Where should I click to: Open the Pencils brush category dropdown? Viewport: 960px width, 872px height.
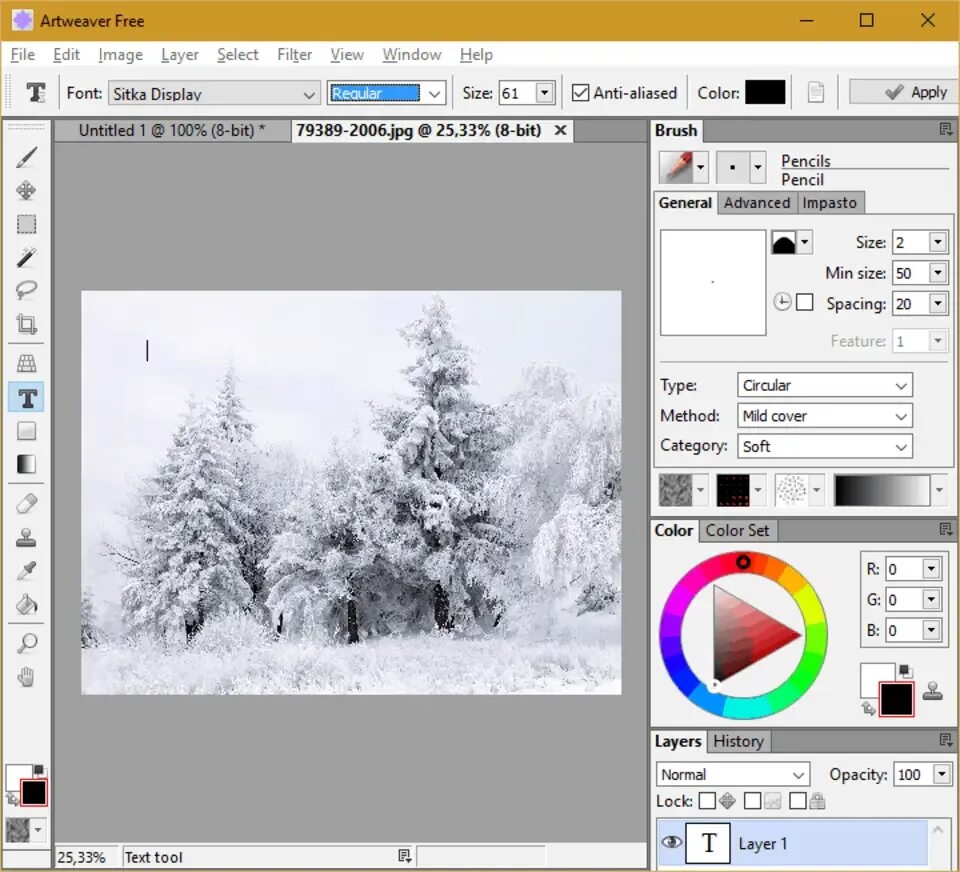[700, 167]
